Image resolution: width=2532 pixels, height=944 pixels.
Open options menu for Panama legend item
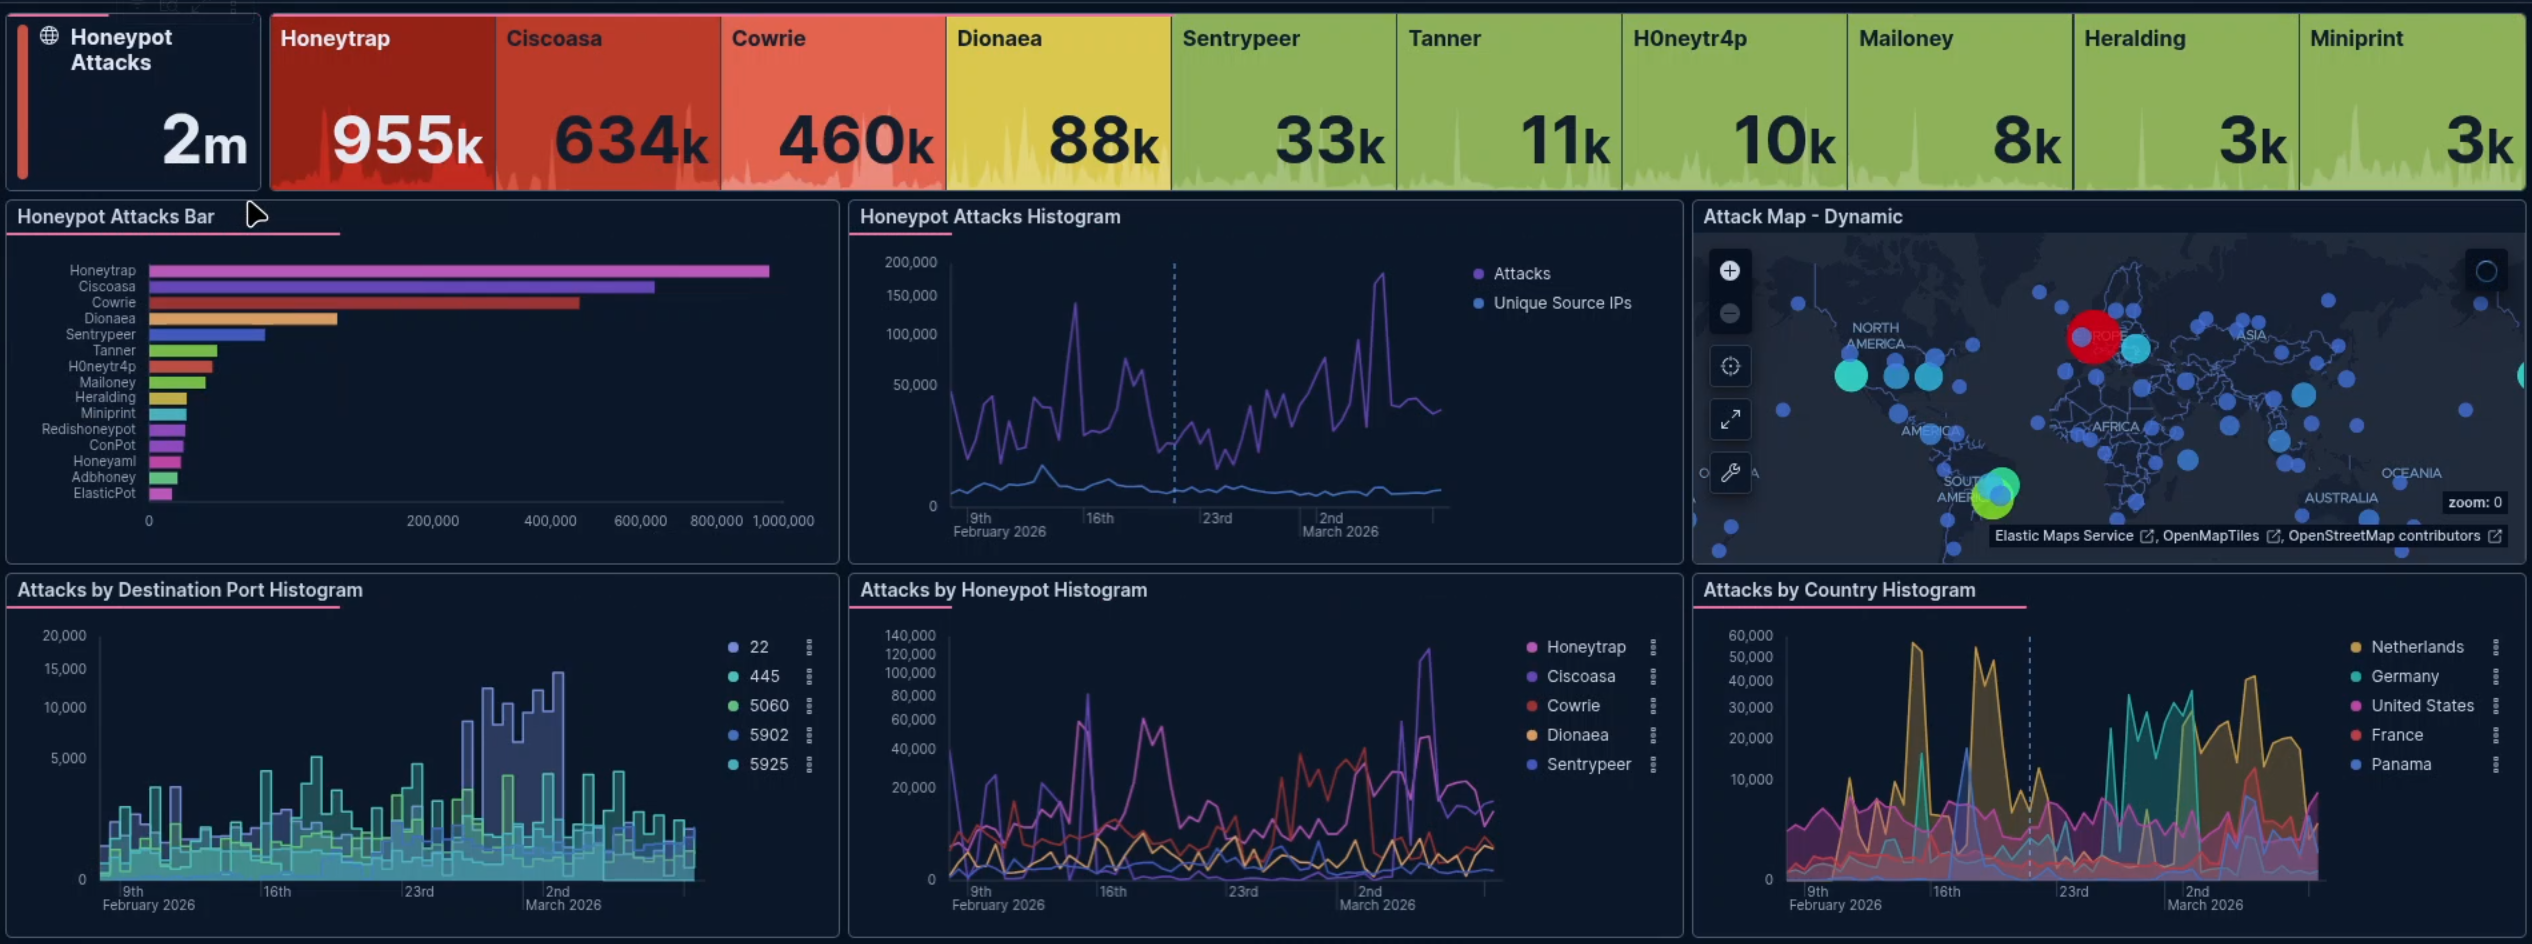pos(2495,765)
